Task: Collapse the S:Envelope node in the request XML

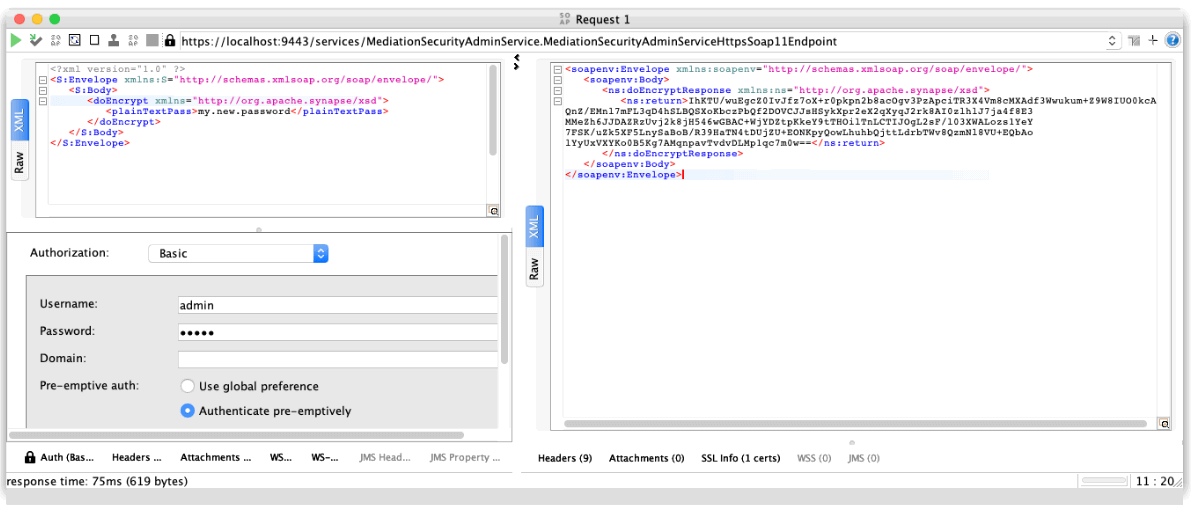Action: click(41, 80)
